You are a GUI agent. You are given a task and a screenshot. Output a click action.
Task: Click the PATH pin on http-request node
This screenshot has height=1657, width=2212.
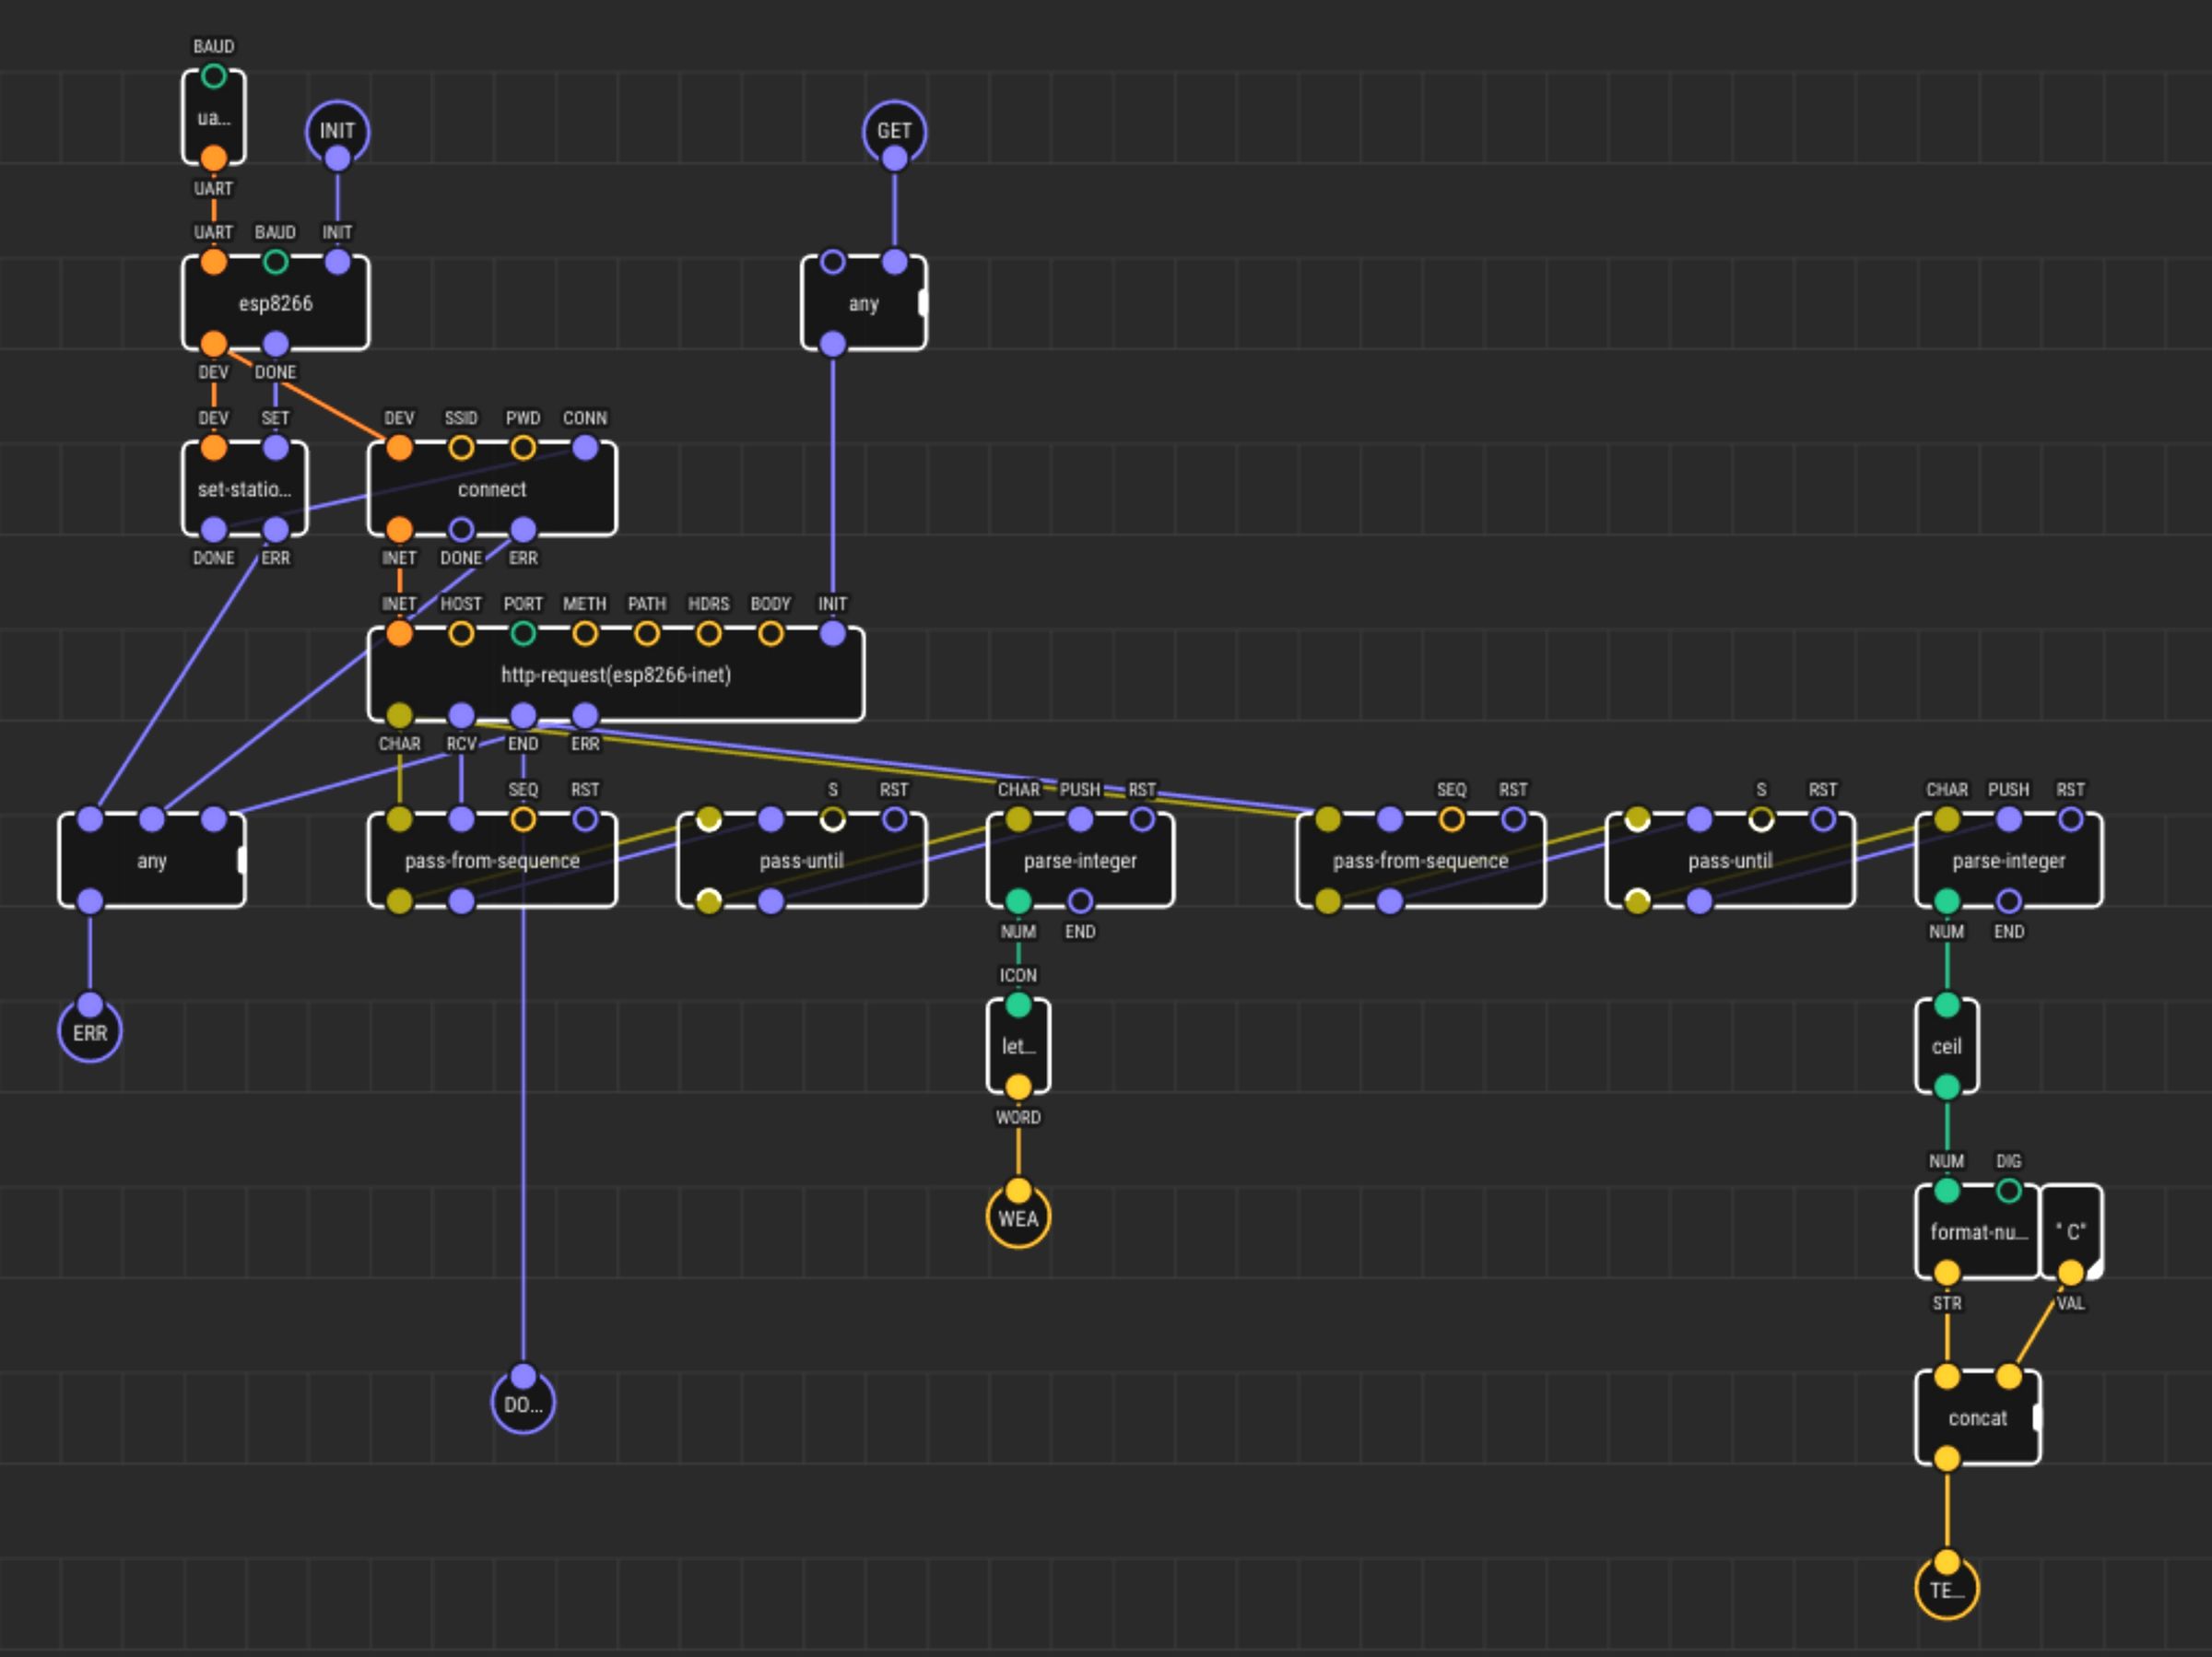click(x=647, y=633)
